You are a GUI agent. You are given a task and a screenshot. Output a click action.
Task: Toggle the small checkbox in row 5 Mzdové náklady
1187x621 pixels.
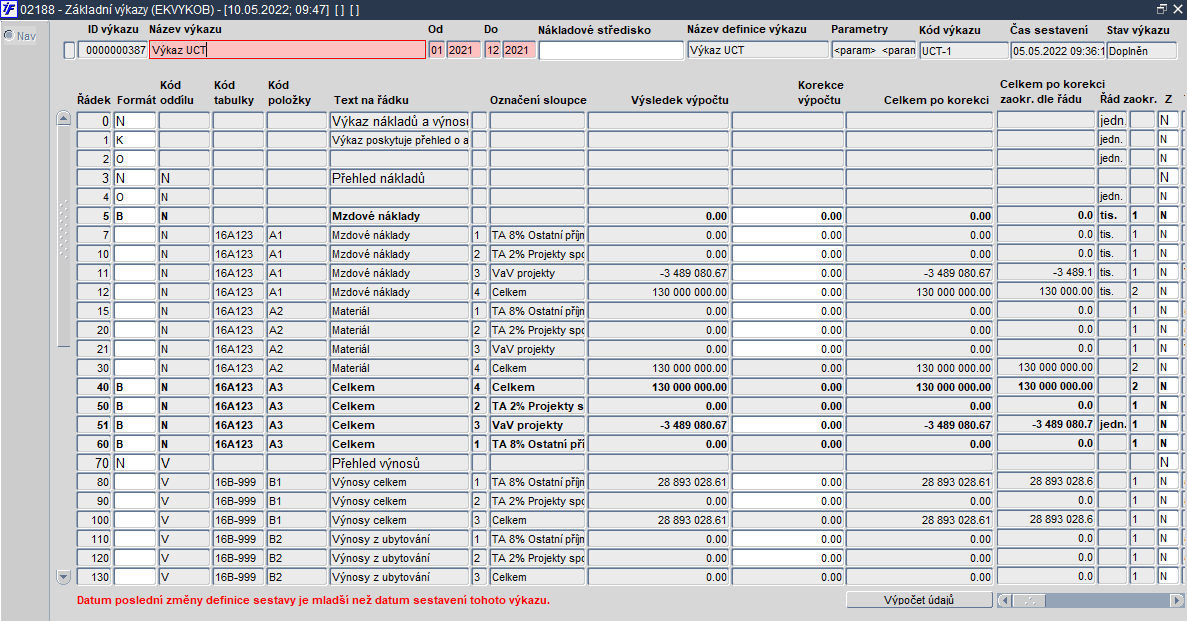(x=479, y=216)
